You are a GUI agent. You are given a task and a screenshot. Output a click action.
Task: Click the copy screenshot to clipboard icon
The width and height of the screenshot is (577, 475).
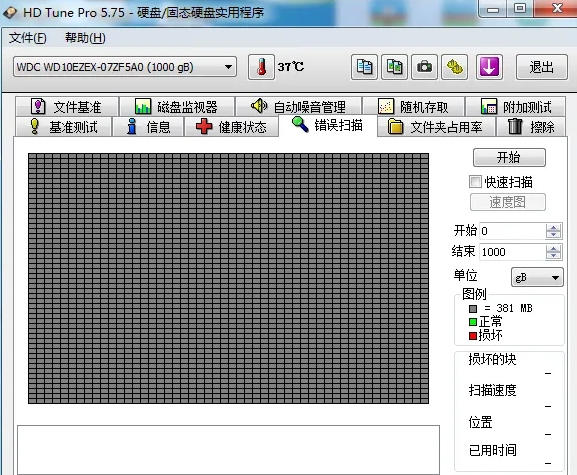[x=394, y=67]
